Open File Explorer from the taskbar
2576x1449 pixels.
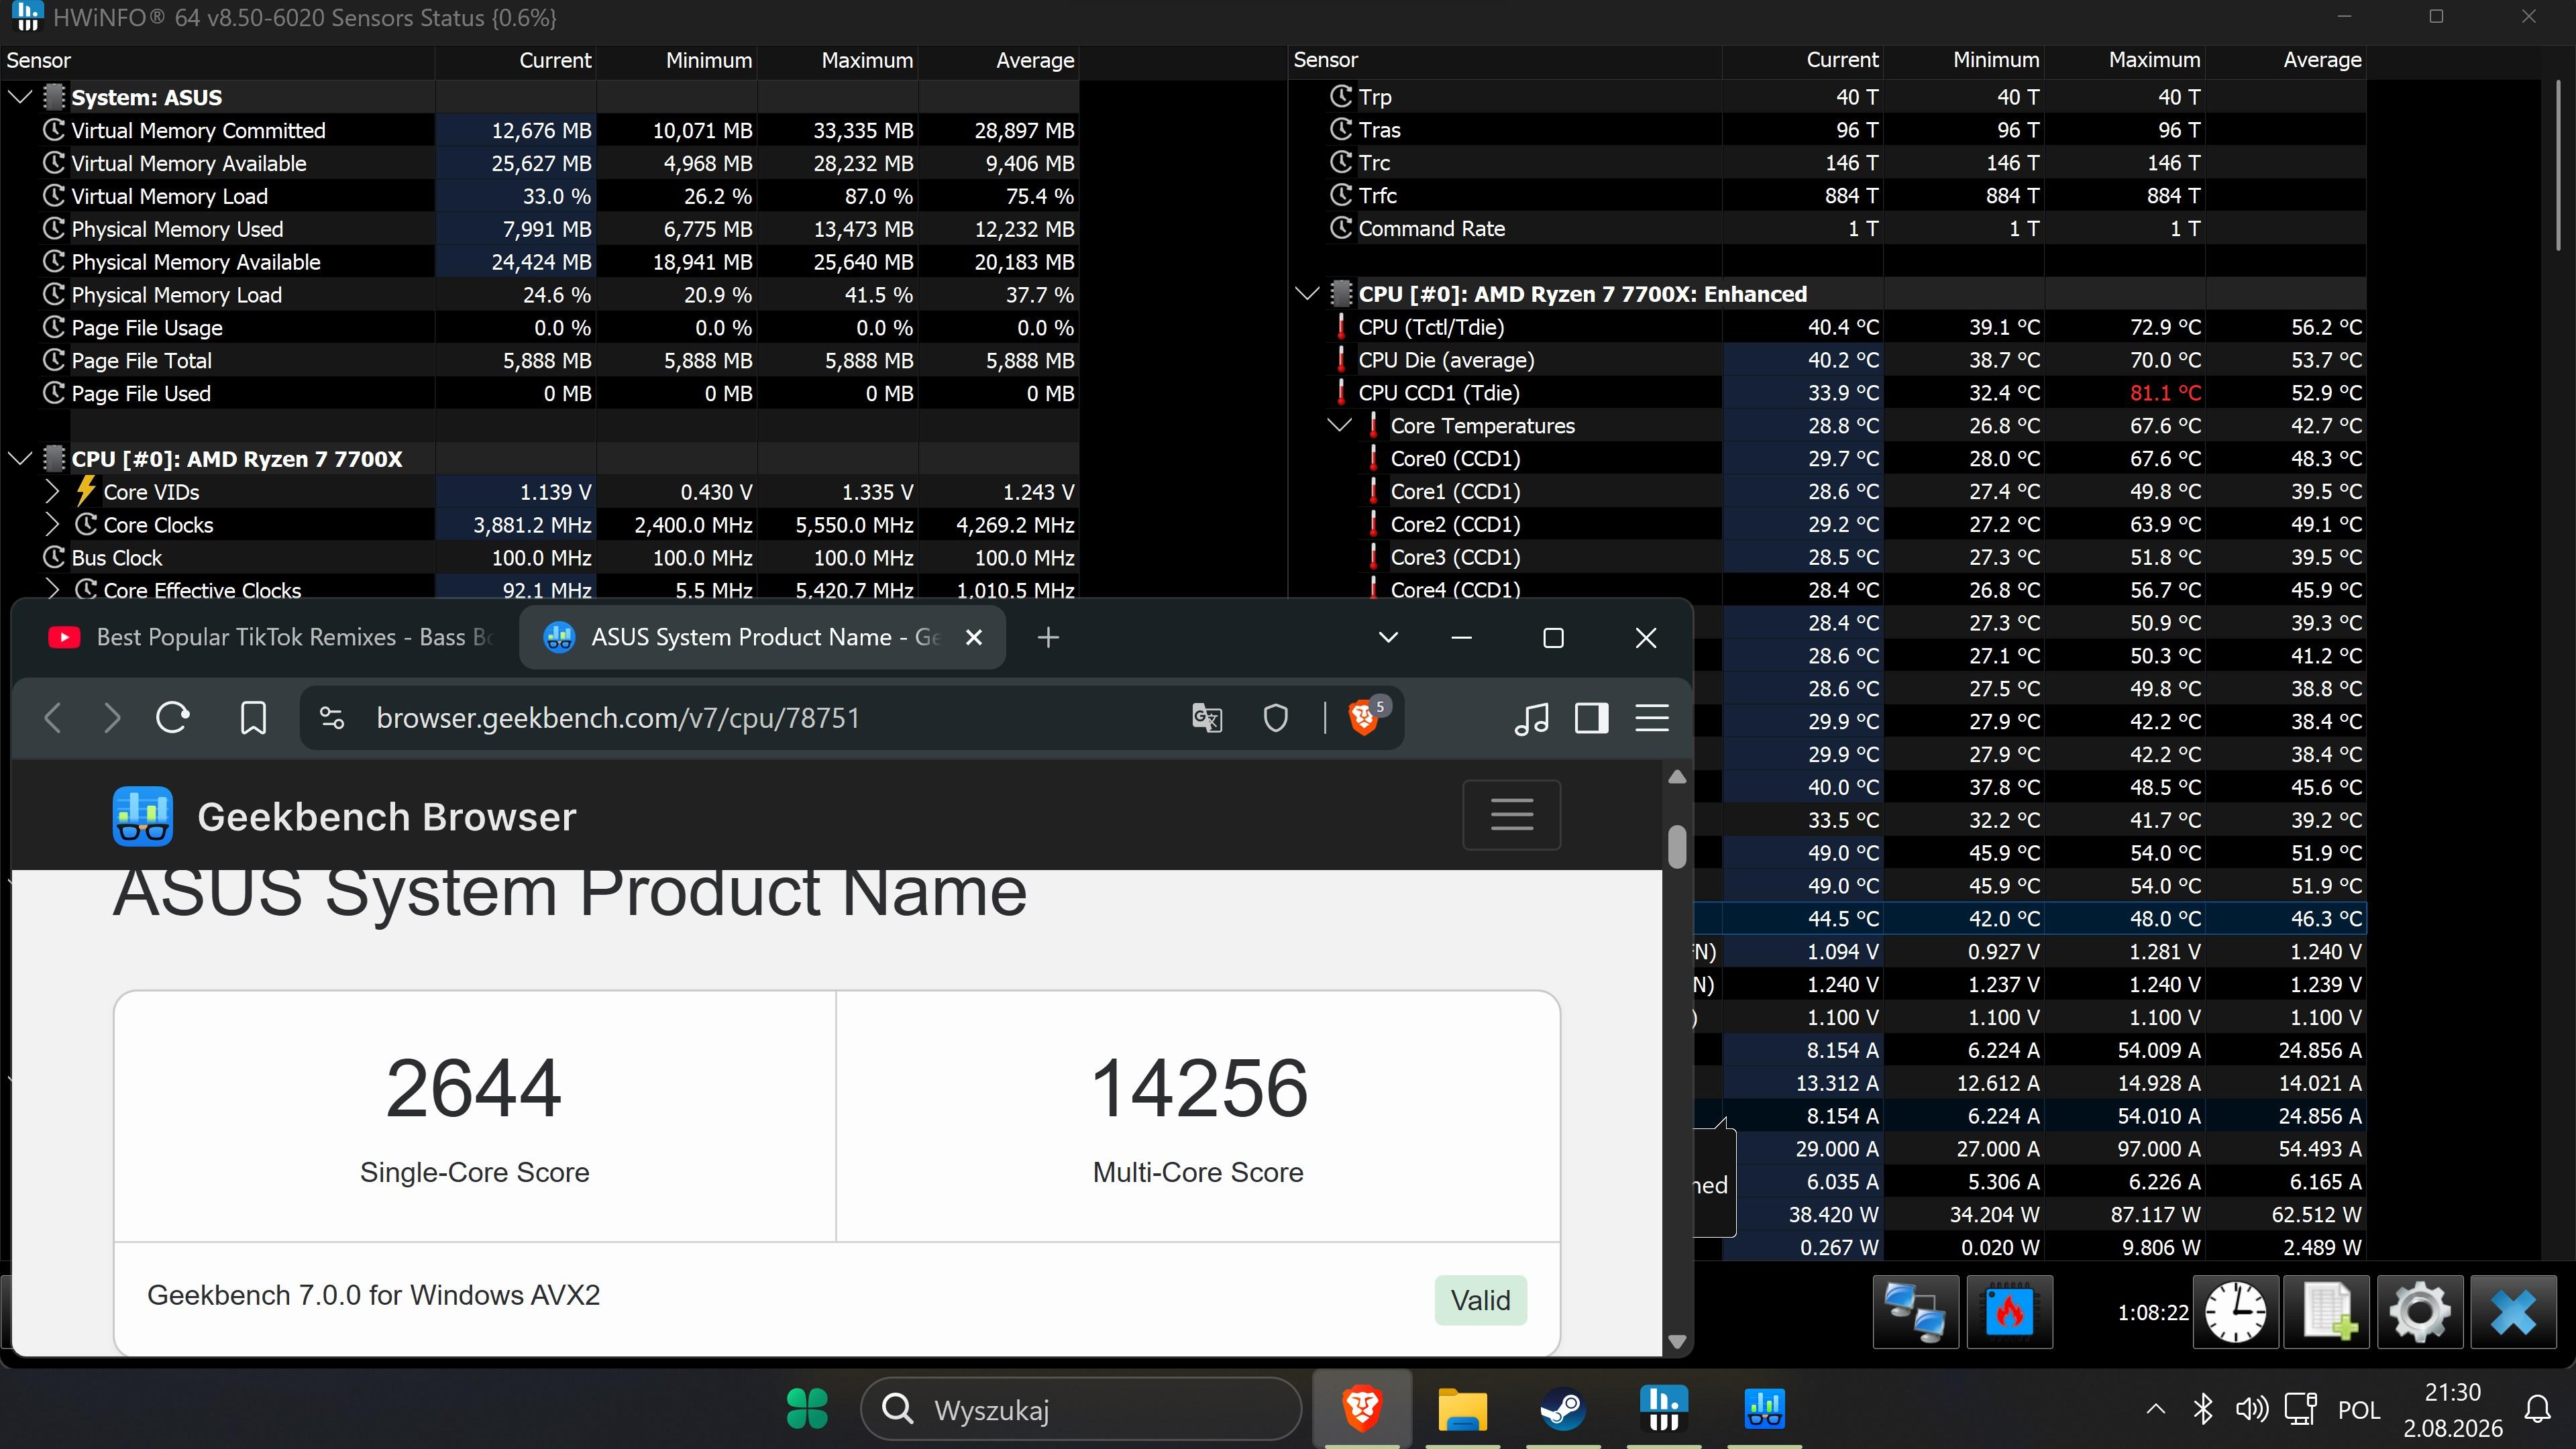pos(1462,1410)
